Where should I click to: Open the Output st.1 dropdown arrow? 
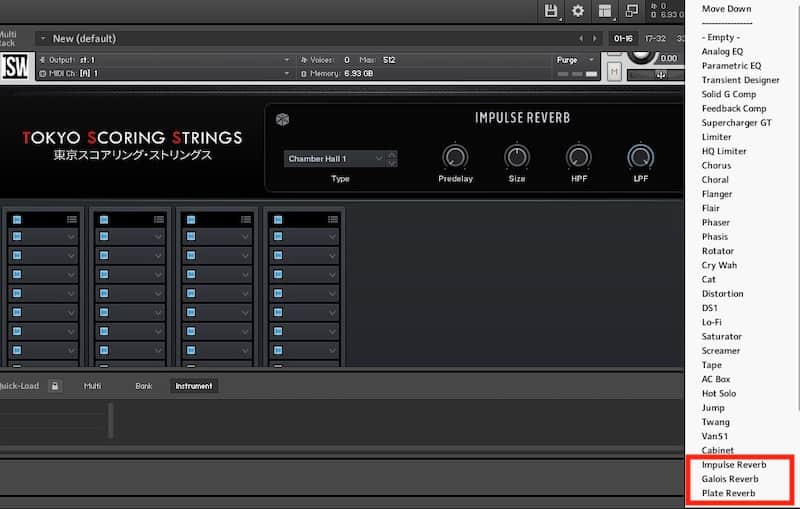(286, 60)
